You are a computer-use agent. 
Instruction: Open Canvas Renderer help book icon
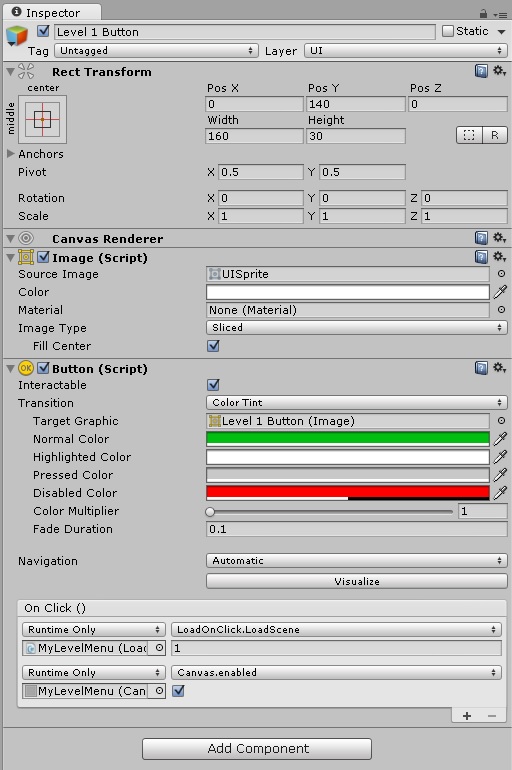[481, 238]
